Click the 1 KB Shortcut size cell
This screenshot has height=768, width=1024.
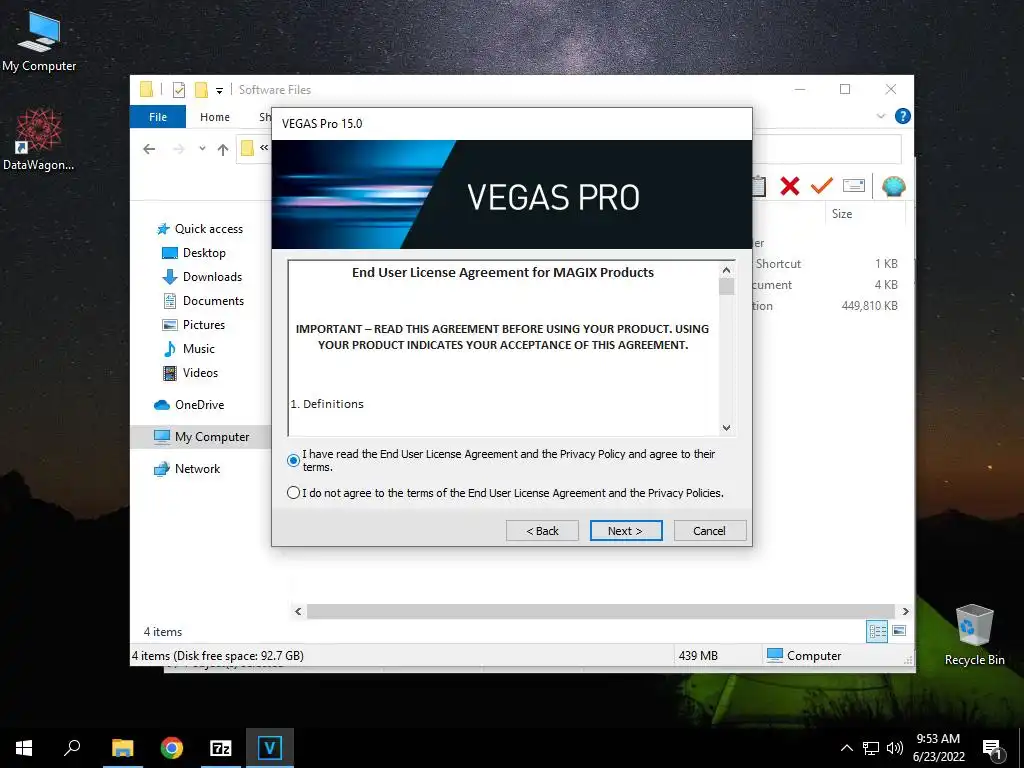886,264
